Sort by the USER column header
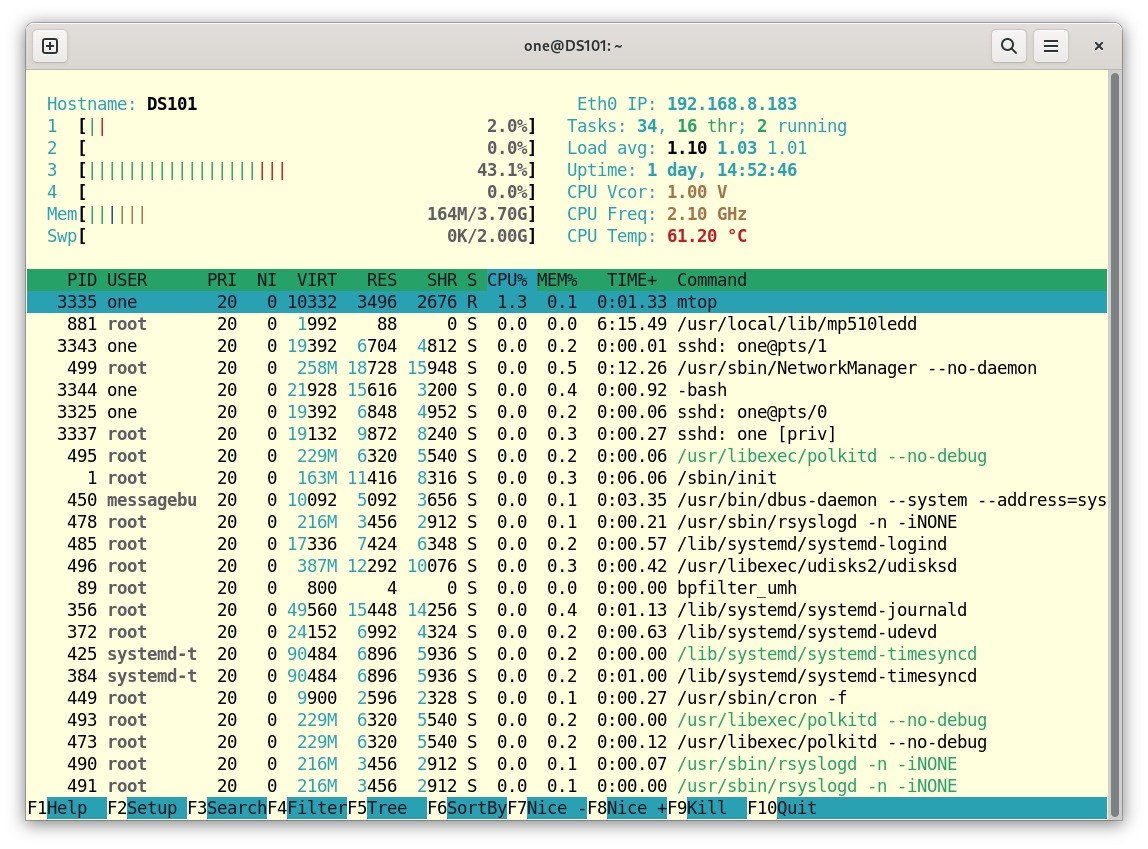This screenshot has height=849, width=1148. point(127,280)
